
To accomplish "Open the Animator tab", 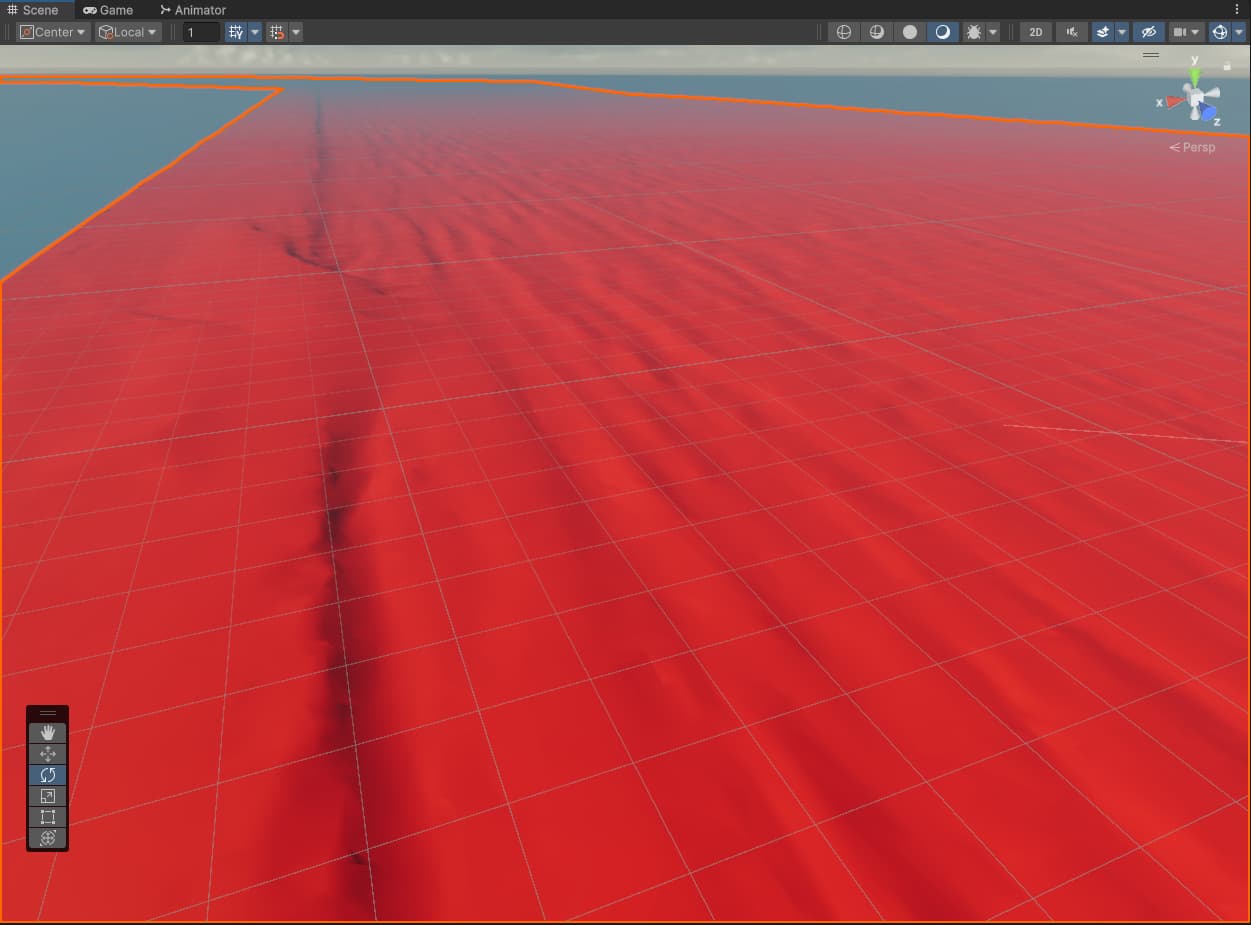I will click(x=194, y=10).
